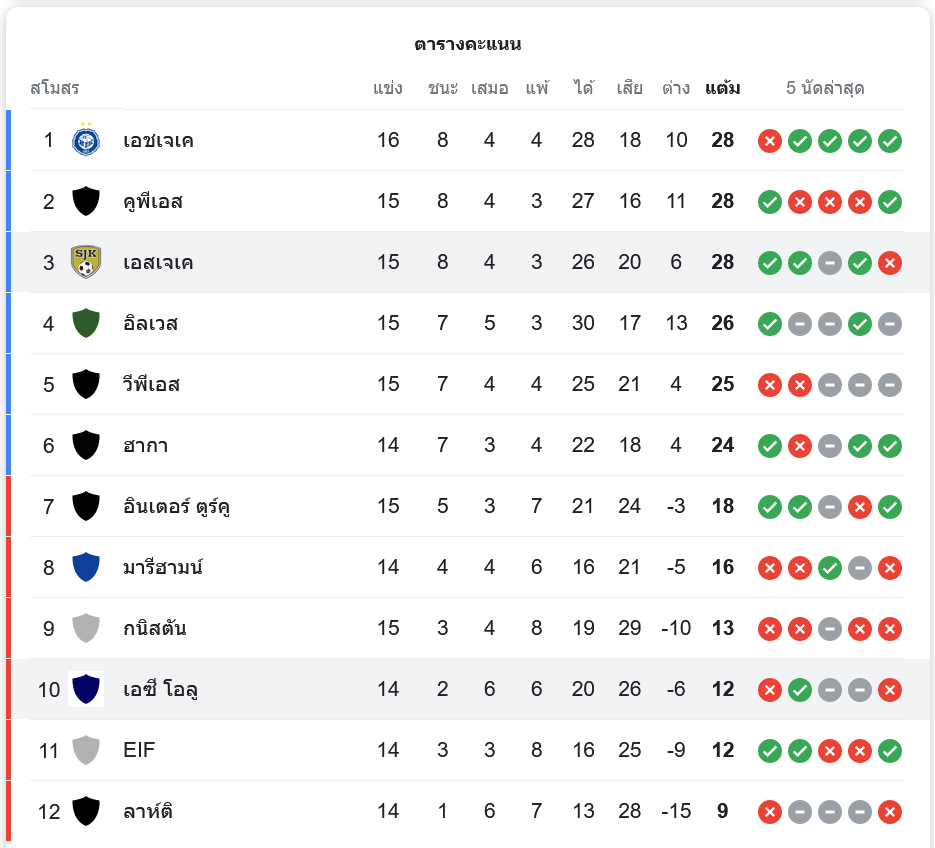935x848 pixels.
Task: Click the 5 นัดล่าสุด column header
Action: click(x=825, y=88)
